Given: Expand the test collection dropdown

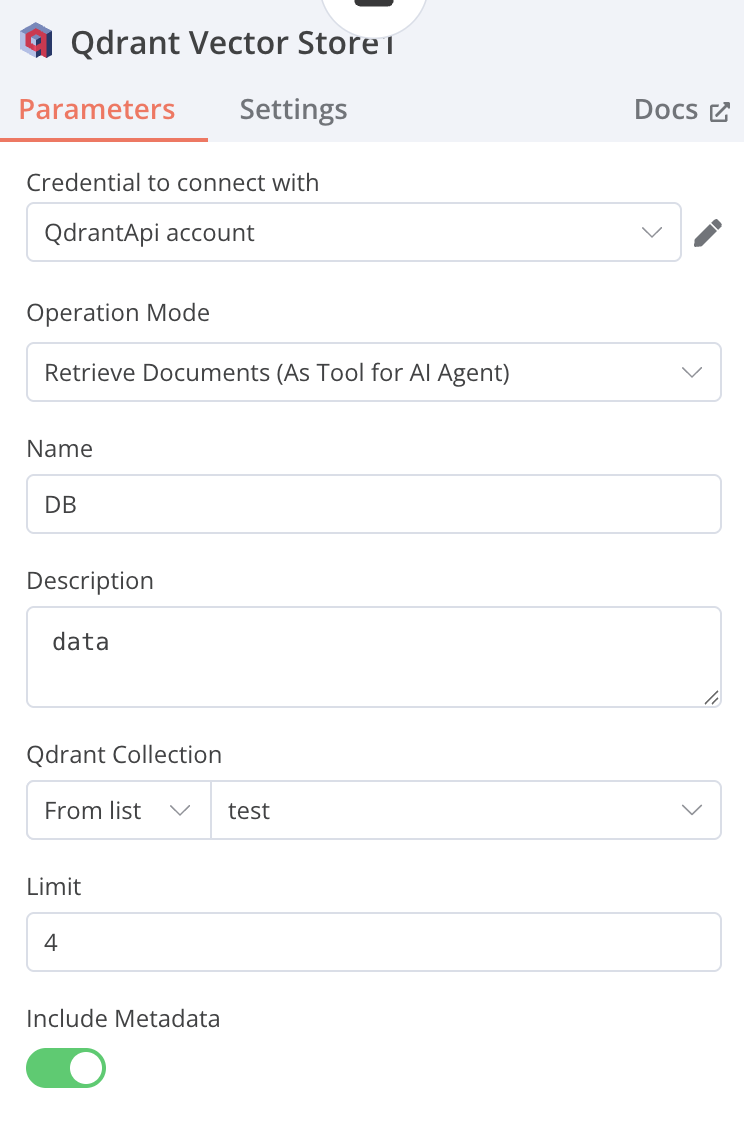Looking at the screenshot, I should (x=466, y=810).
